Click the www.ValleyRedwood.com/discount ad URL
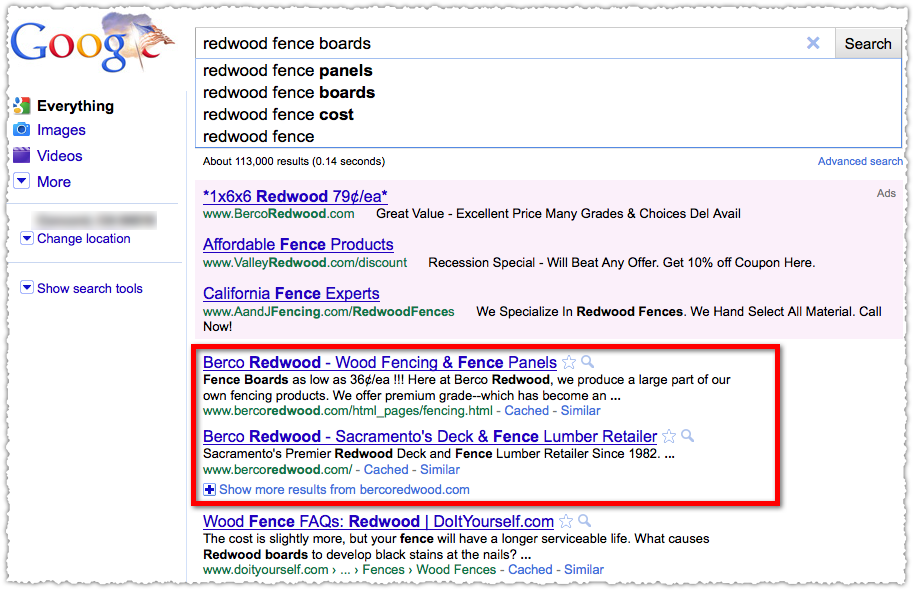The image size is (913, 590). (305, 263)
